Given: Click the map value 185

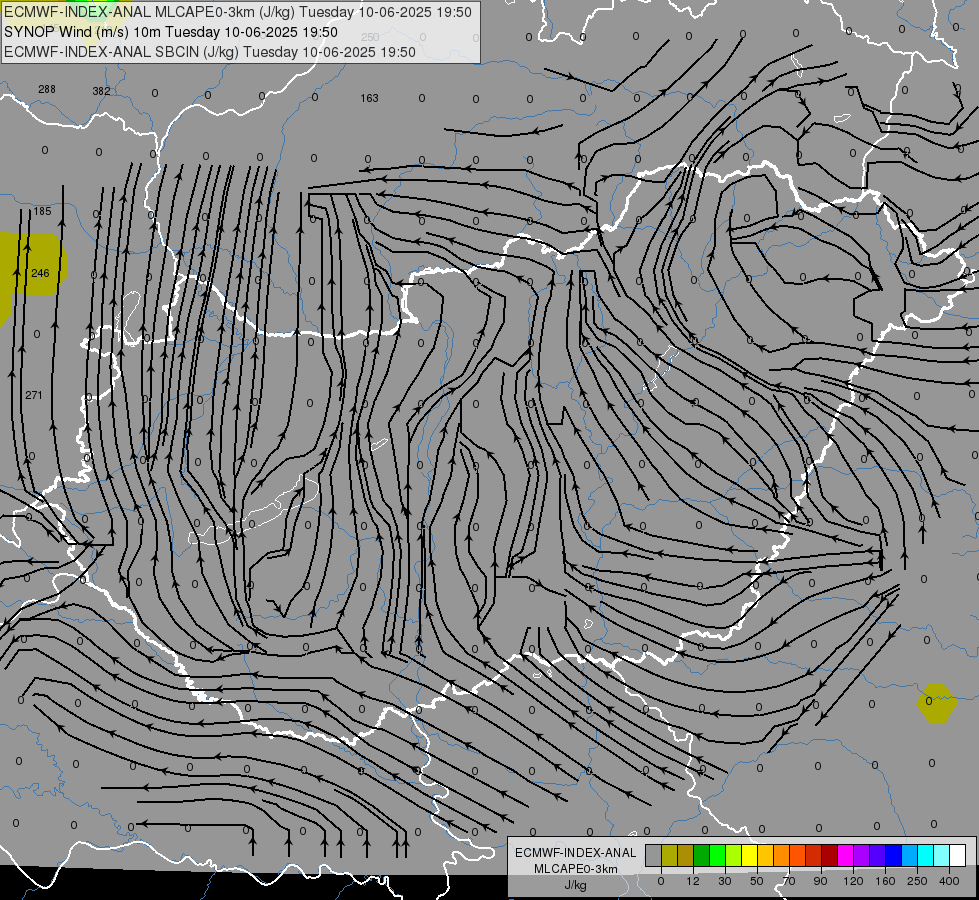Looking at the screenshot, I should pyautogui.click(x=42, y=211).
